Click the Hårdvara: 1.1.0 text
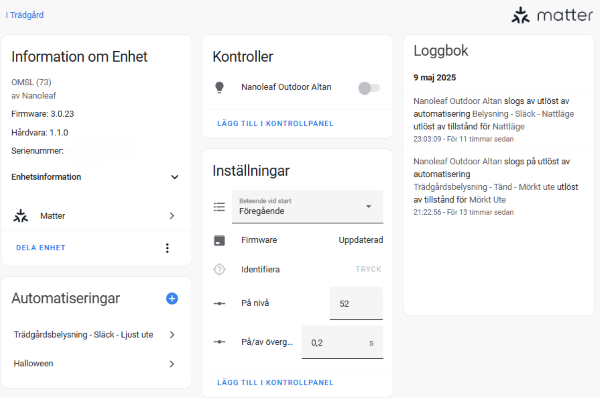 (x=40, y=132)
